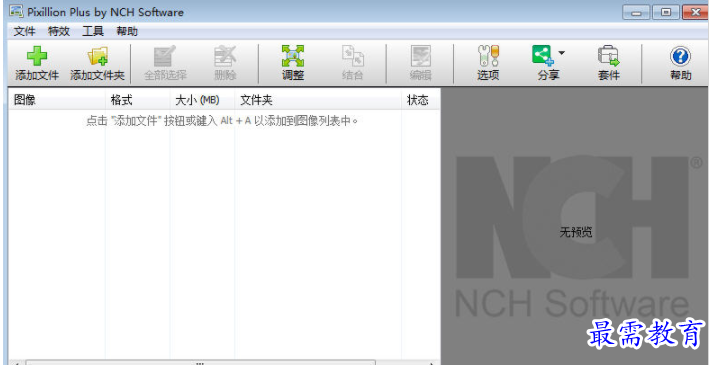Open the 文件 menu
The width and height of the screenshot is (711, 365).
(24, 31)
